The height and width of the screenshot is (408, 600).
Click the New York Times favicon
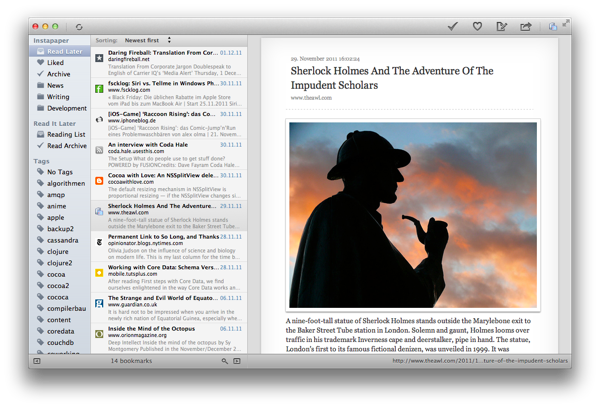[99, 242]
